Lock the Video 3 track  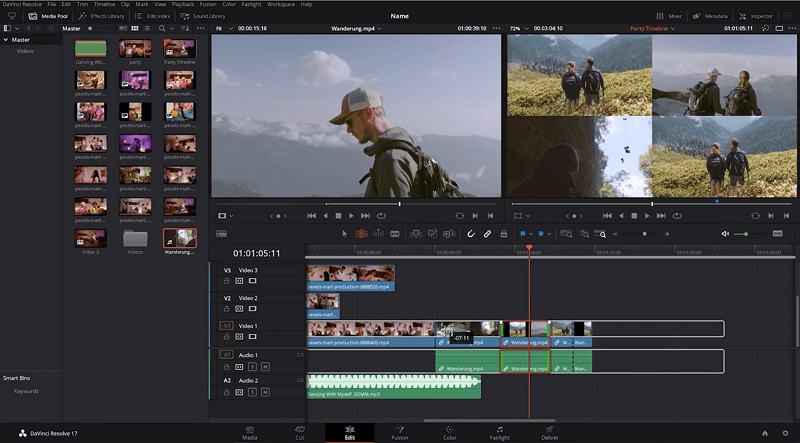[226, 281]
